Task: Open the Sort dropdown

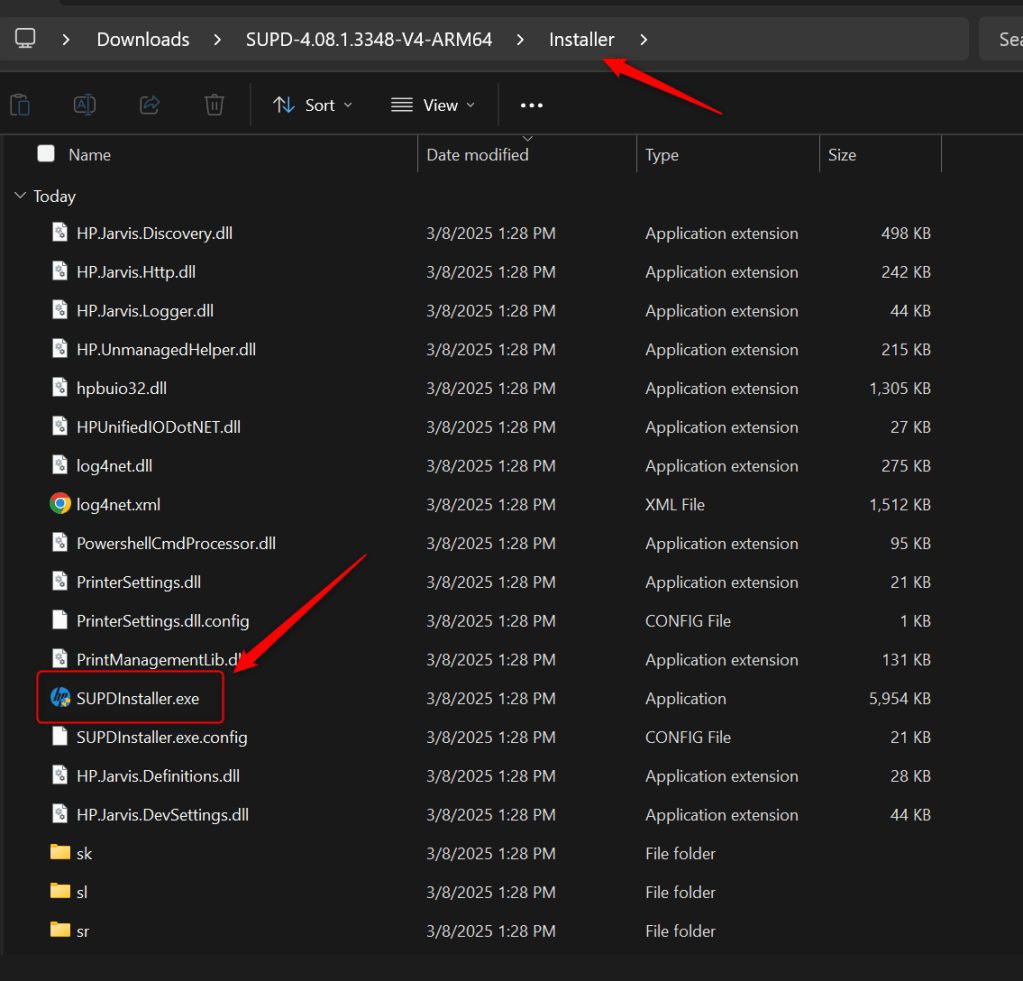Action: pos(313,105)
